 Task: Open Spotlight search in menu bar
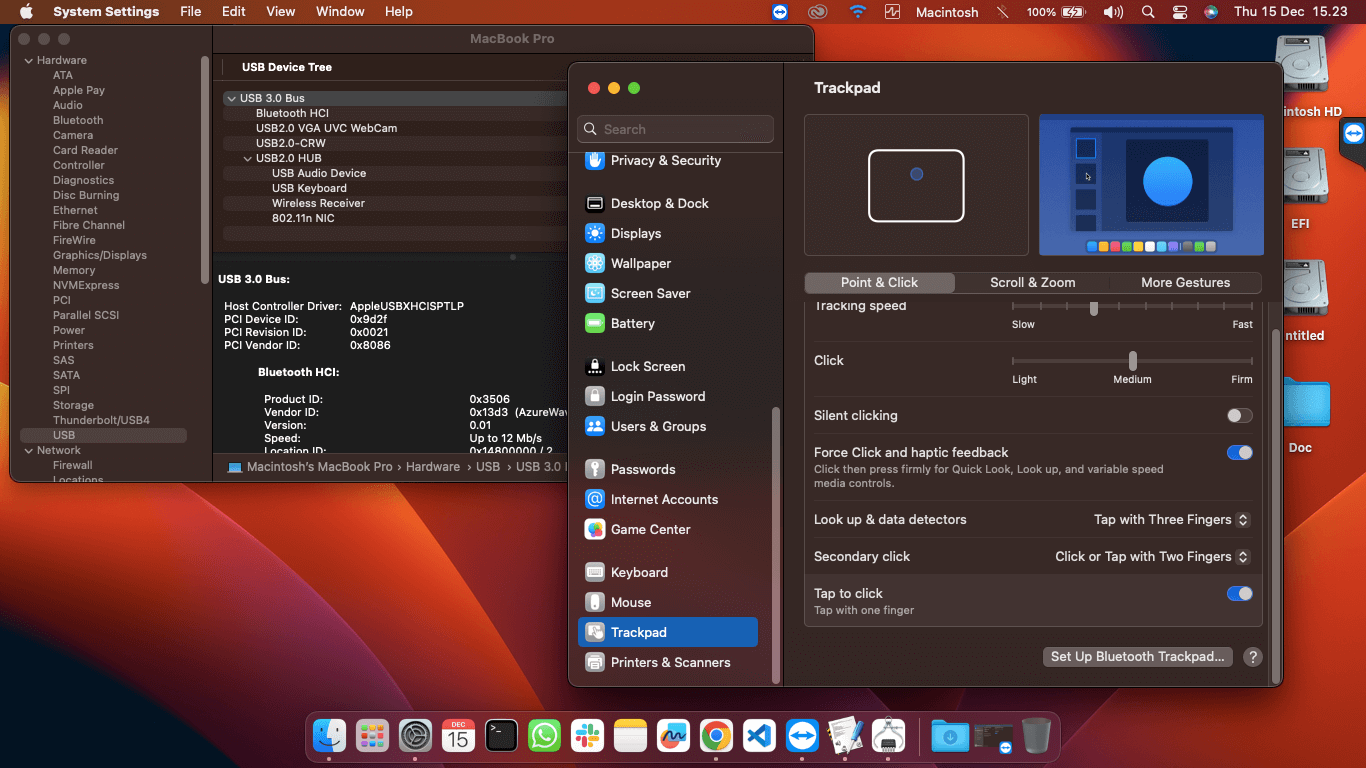(1148, 12)
